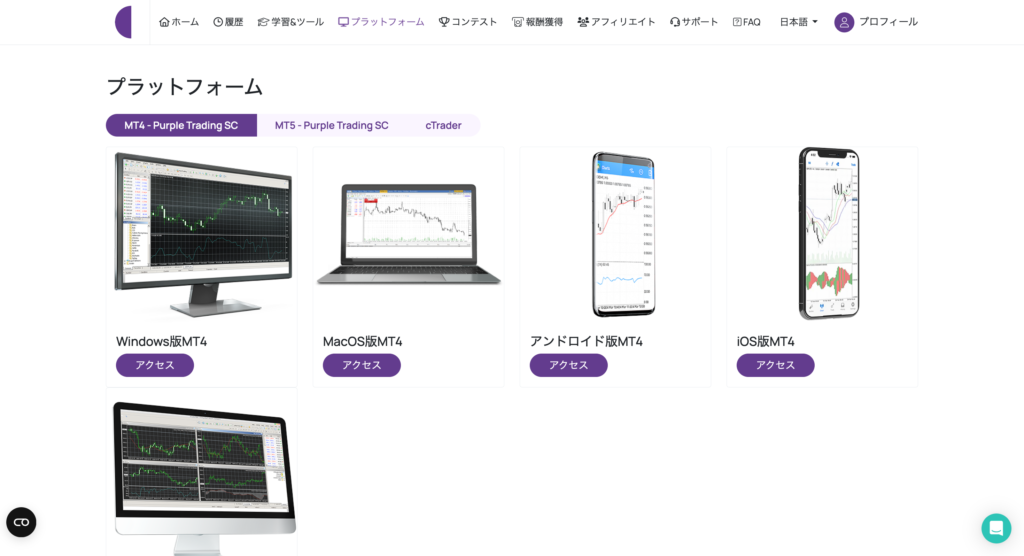Click アクセス button under Windows版MT4
This screenshot has height=556, width=1024.
click(155, 365)
